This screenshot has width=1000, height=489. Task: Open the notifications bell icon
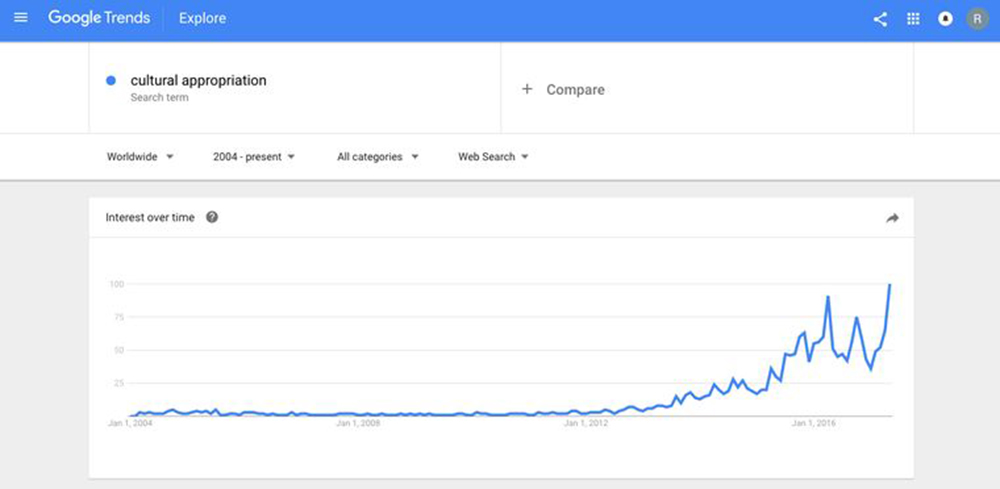pyautogui.click(x=945, y=19)
